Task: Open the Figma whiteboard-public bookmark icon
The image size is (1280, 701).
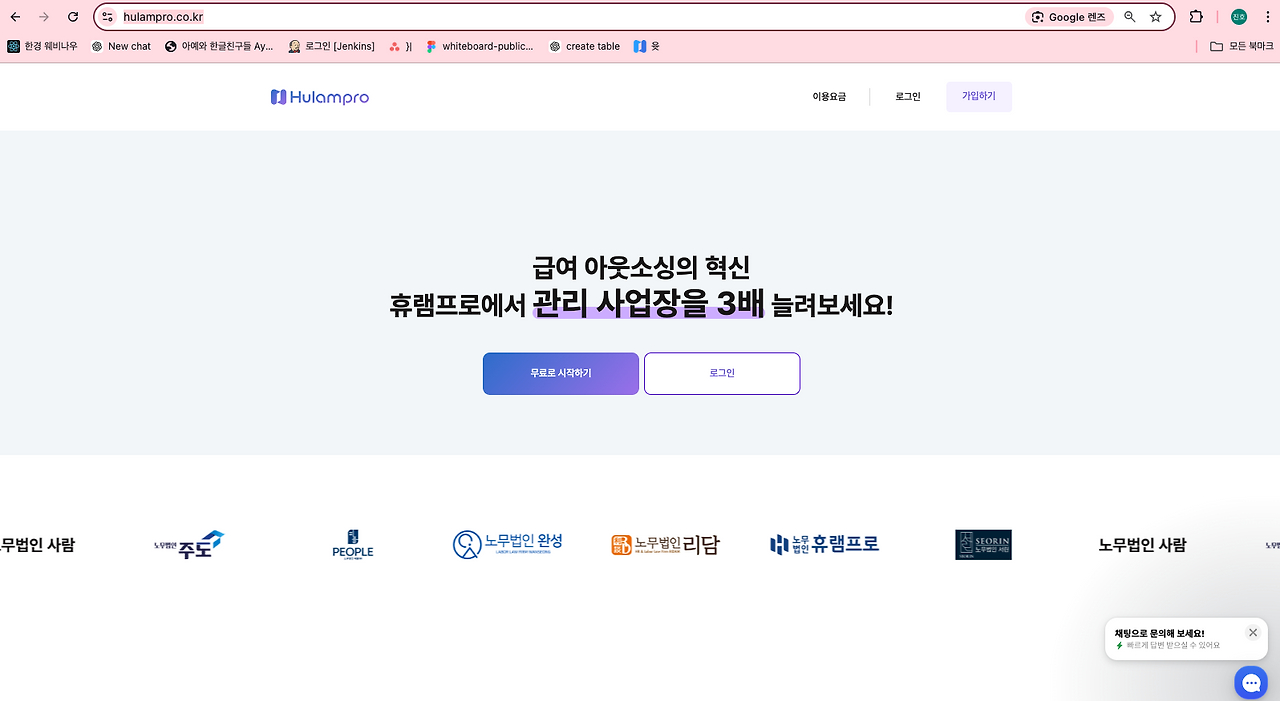Action: click(x=430, y=46)
